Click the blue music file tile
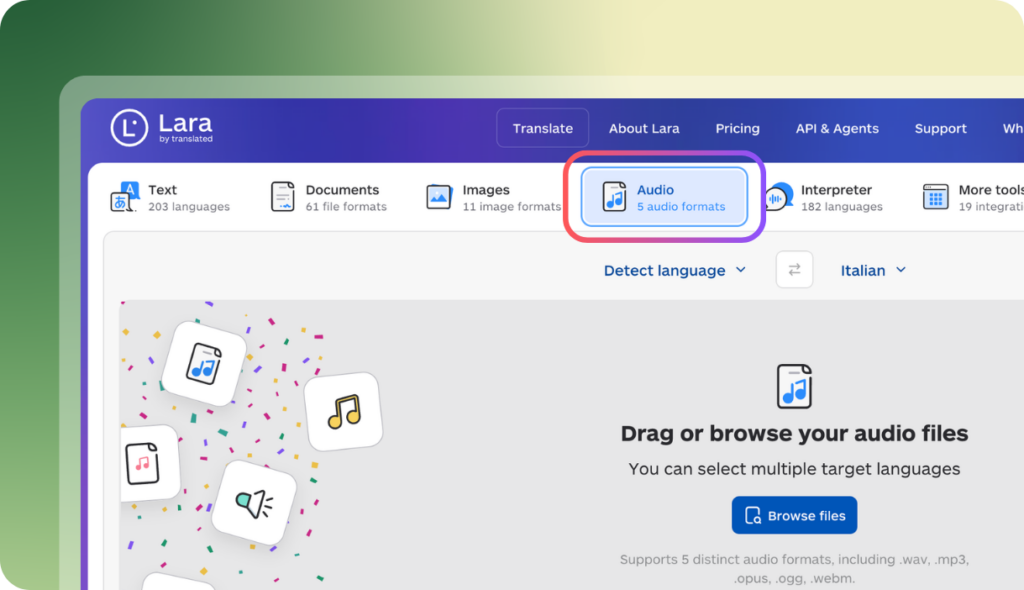 click(204, 364)
